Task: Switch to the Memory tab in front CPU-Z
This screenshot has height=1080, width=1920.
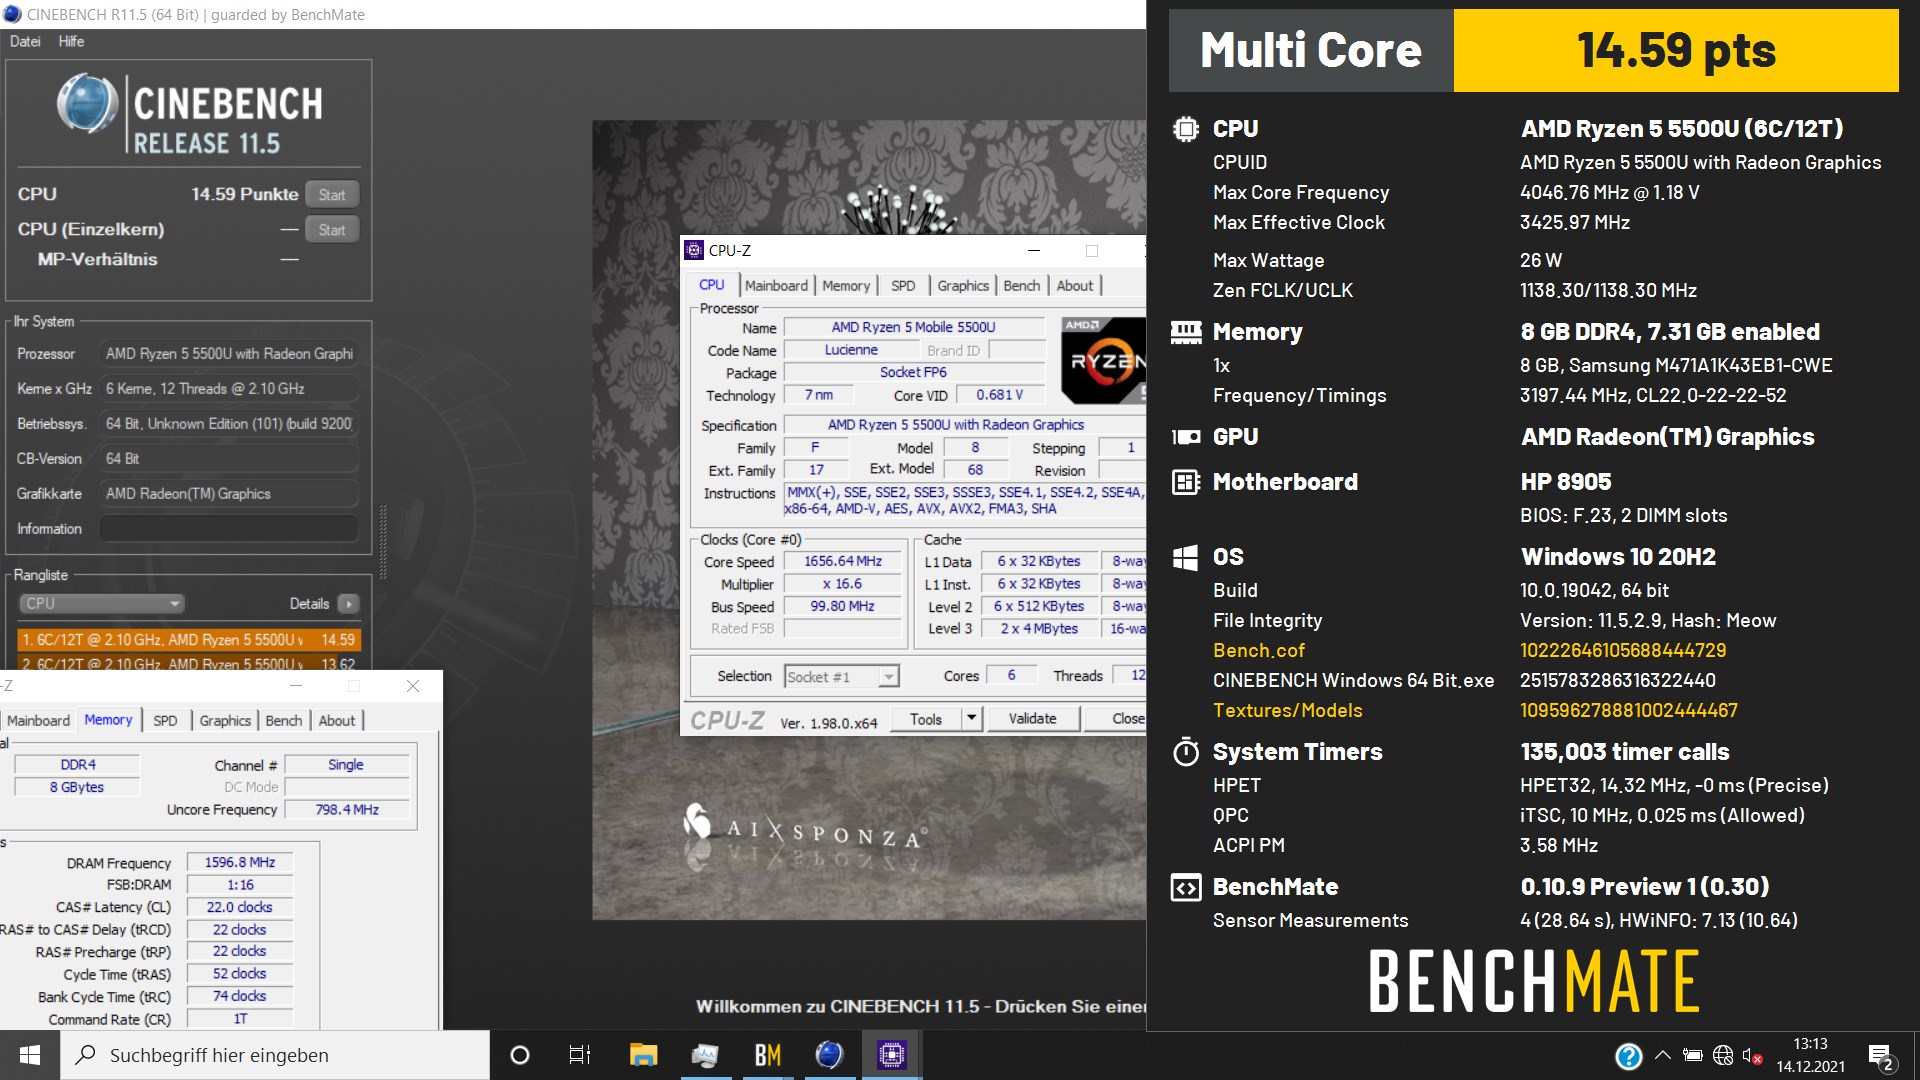Action: coord(846,285)
